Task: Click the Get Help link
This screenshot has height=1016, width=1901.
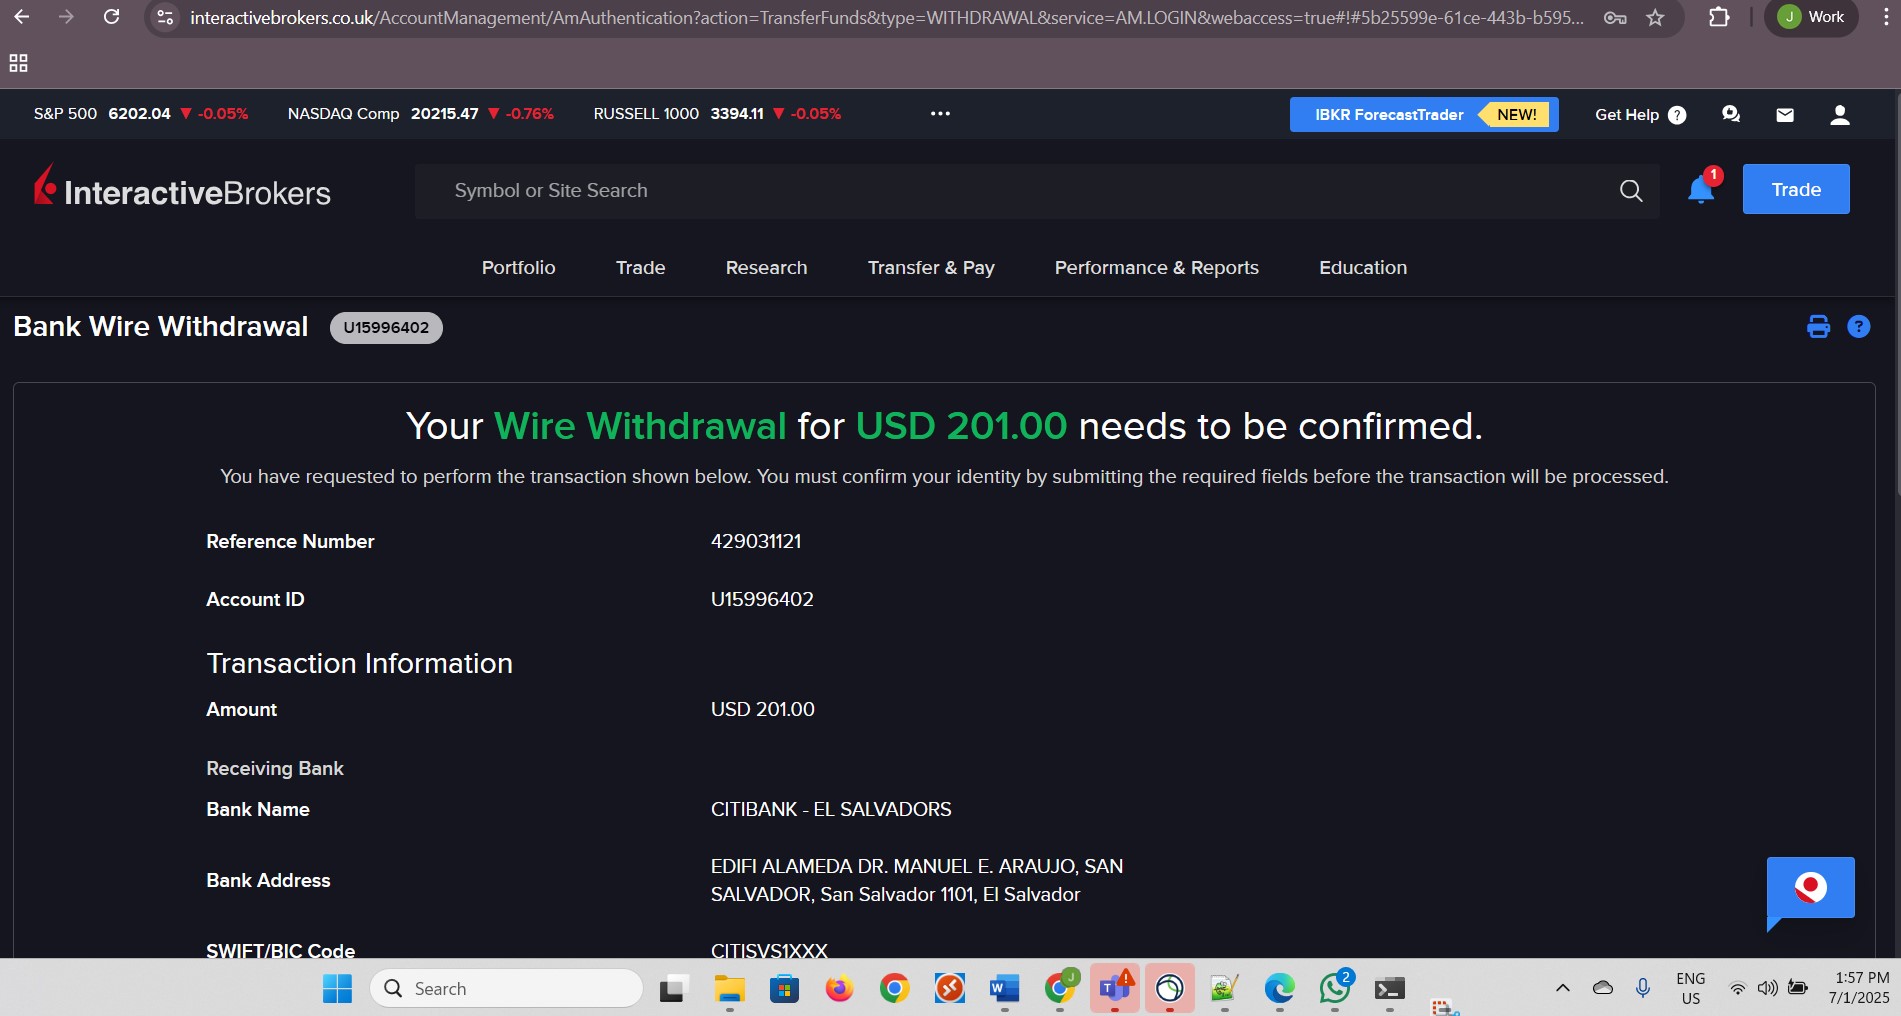Action: (1640, 114)
